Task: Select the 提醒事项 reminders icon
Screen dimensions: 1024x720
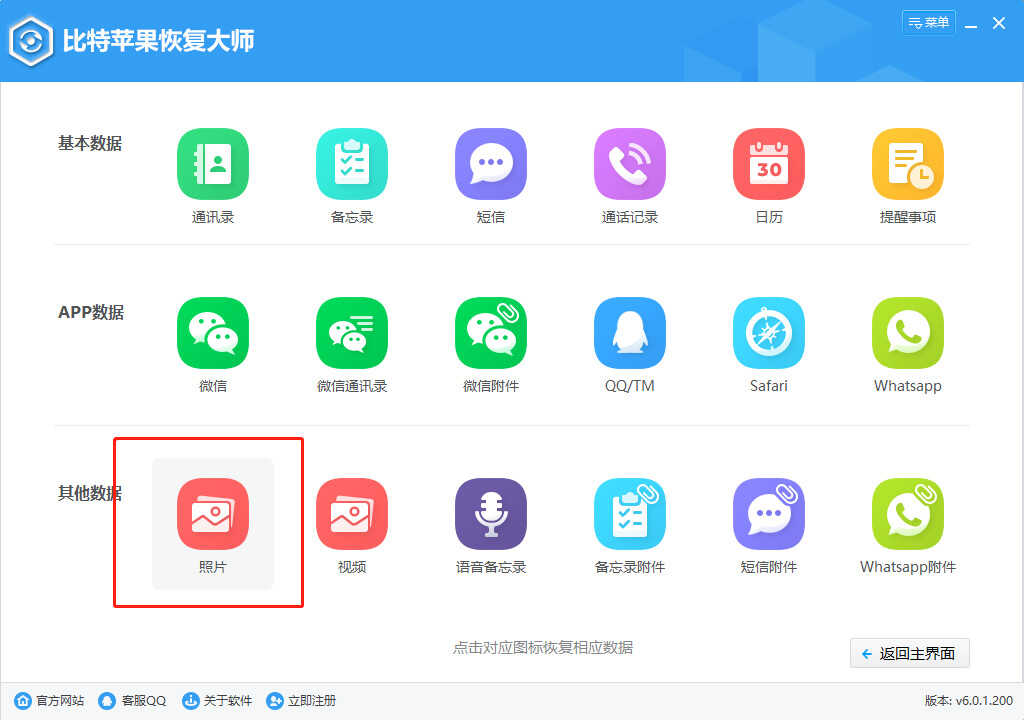Action: (908, 164)
